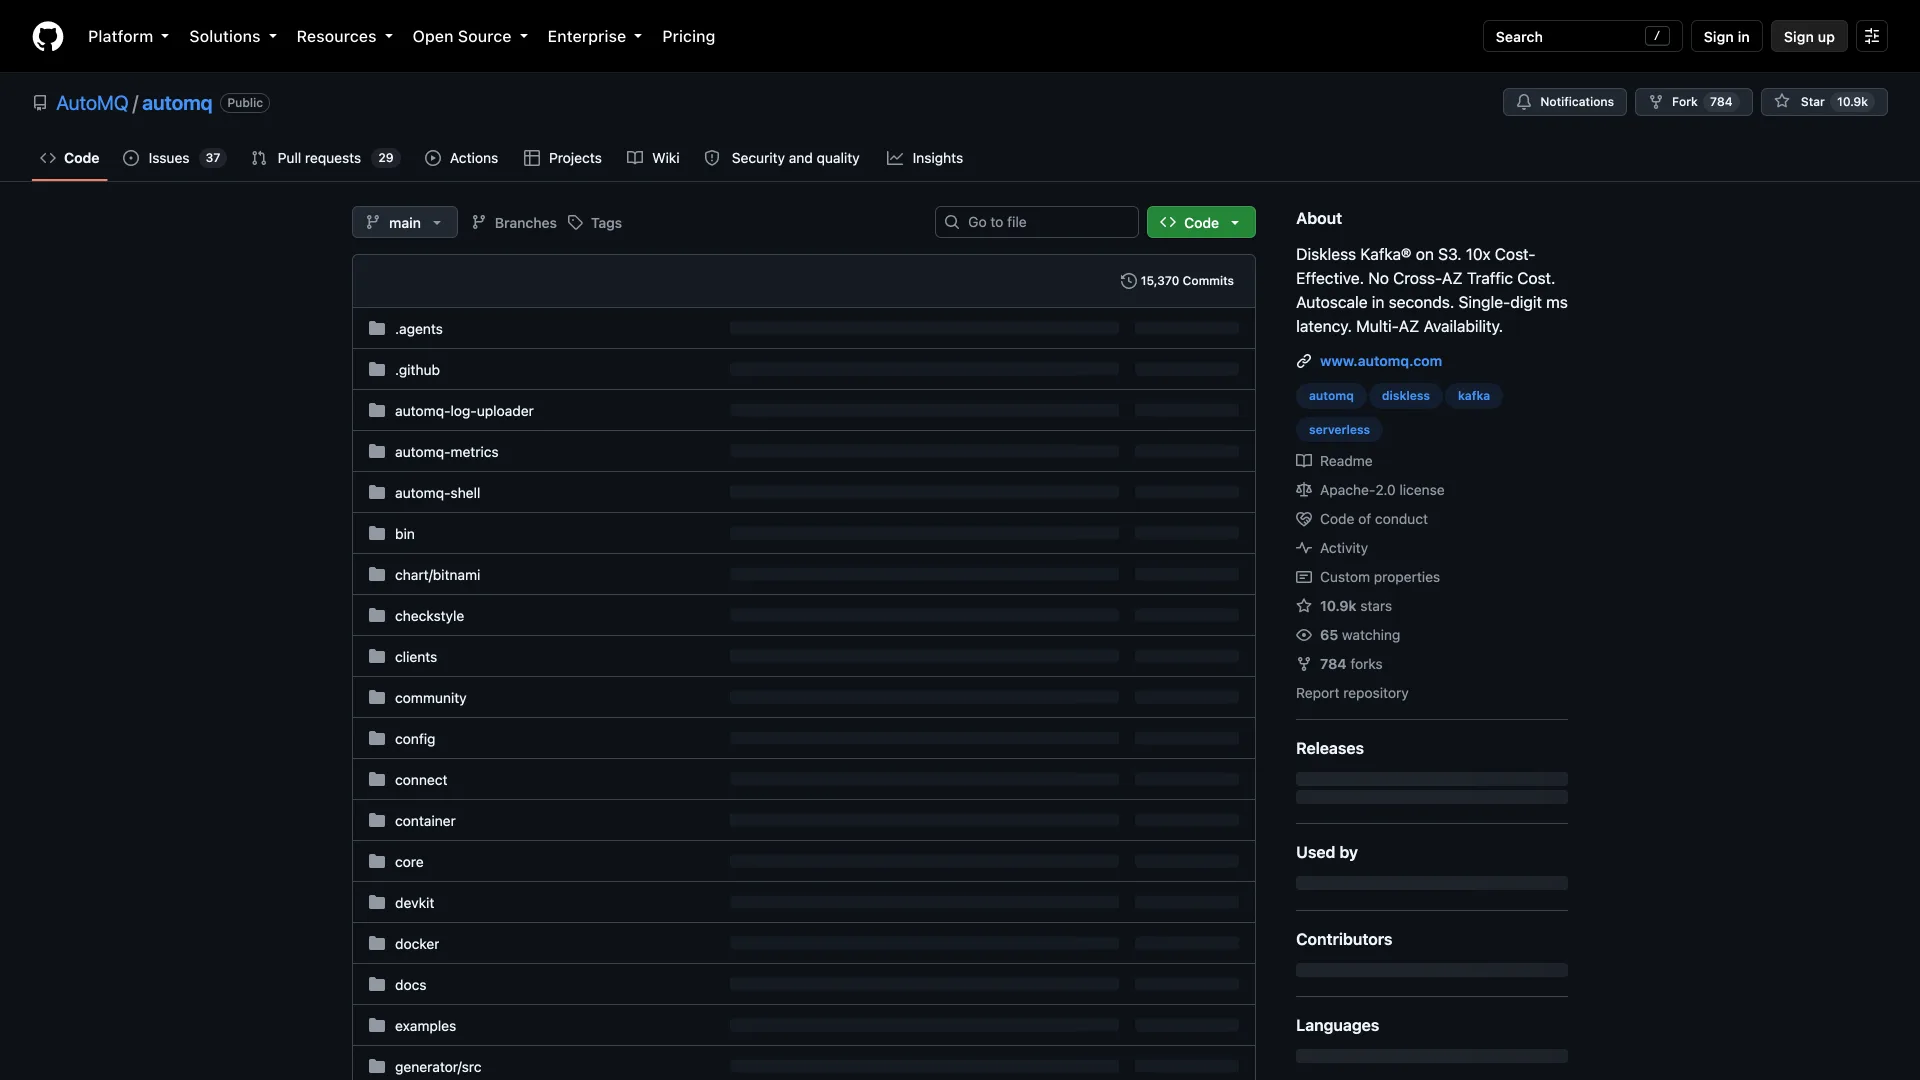Click the bell icon in Notifications button

pos(1524,102)
